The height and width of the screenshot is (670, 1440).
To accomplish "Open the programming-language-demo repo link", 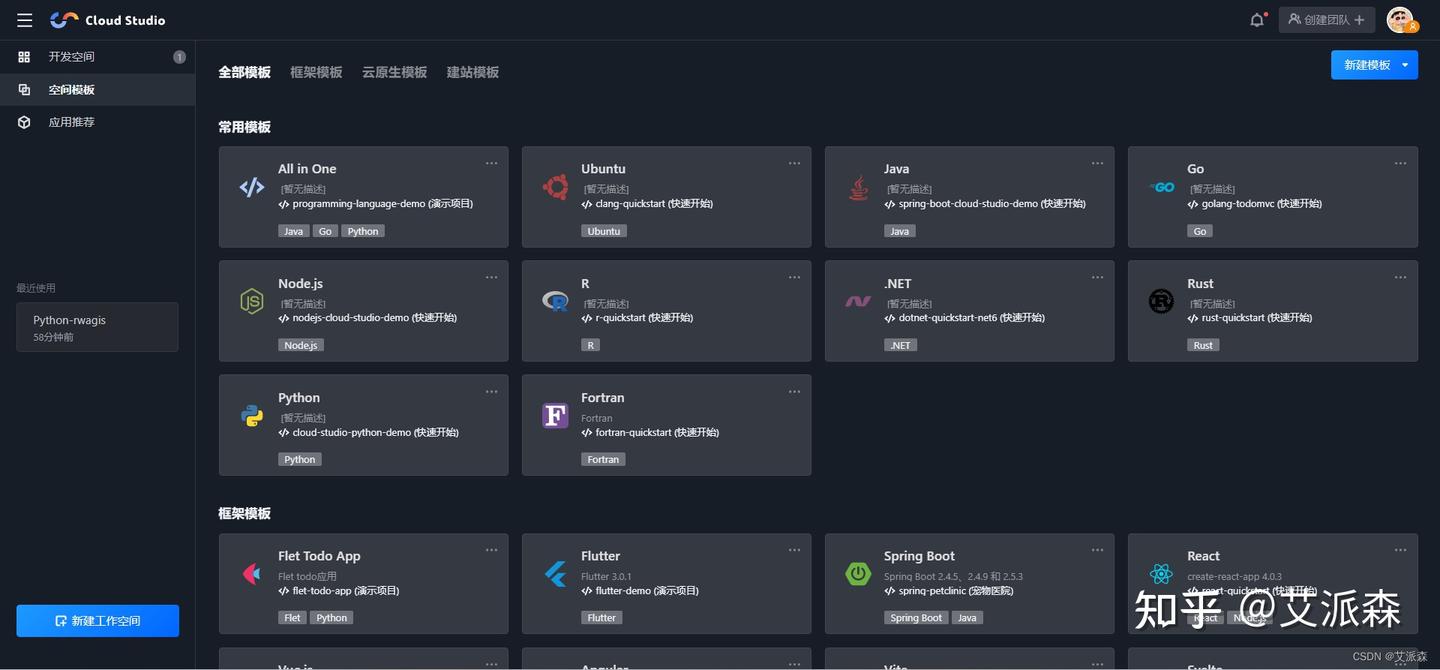I will point(375,204).
